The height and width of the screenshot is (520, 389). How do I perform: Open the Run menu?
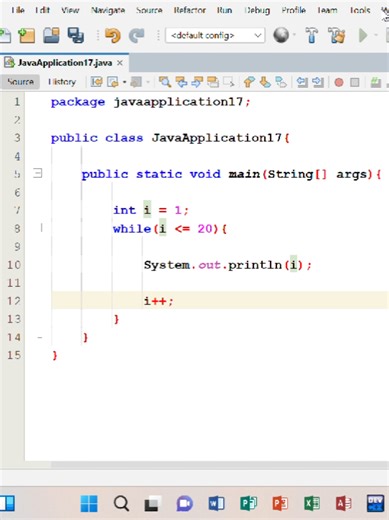pos(224,10)
